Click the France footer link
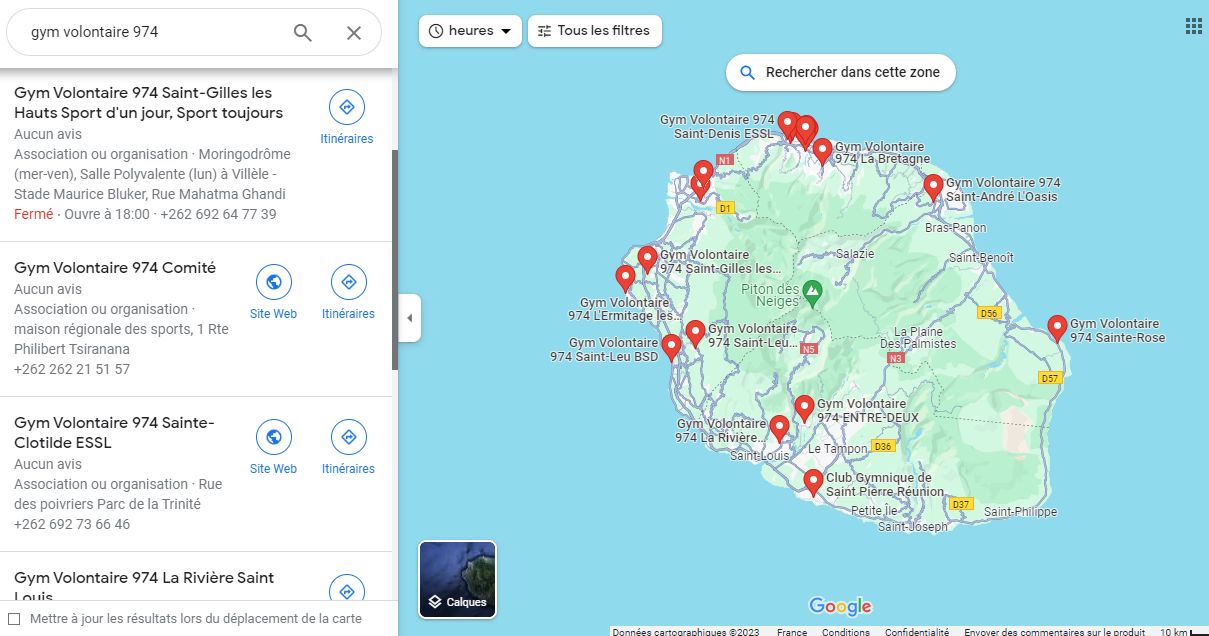The image size is (1209, 636). pyautogui.click(x=792, y=631)
